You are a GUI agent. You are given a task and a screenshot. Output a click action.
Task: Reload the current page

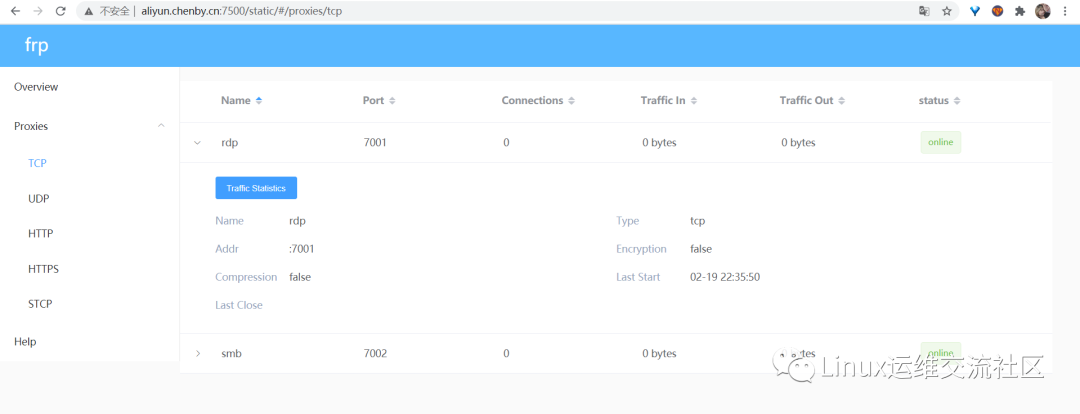pyautogui.click(x=61, y=11)
